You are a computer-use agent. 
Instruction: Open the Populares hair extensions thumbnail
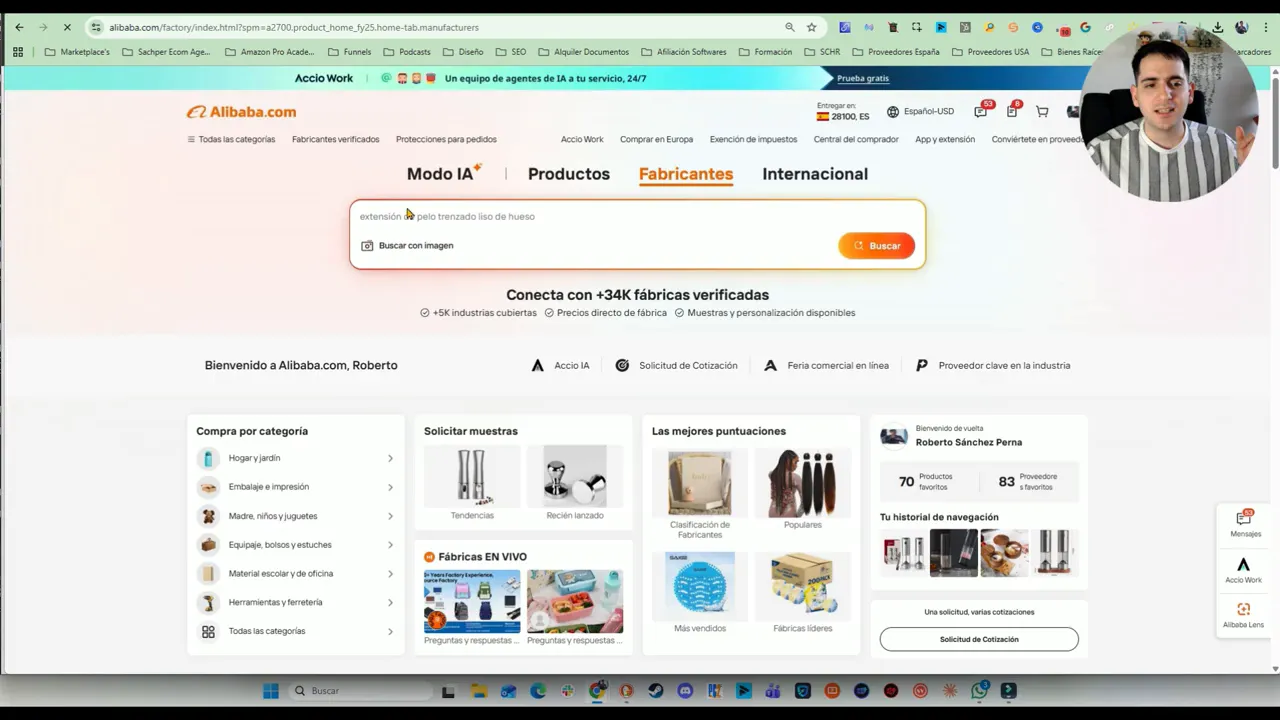coord(803,483)
